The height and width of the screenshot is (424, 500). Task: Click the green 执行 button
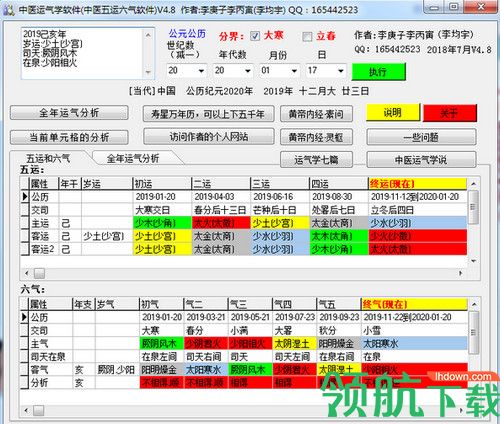point(379,72)
